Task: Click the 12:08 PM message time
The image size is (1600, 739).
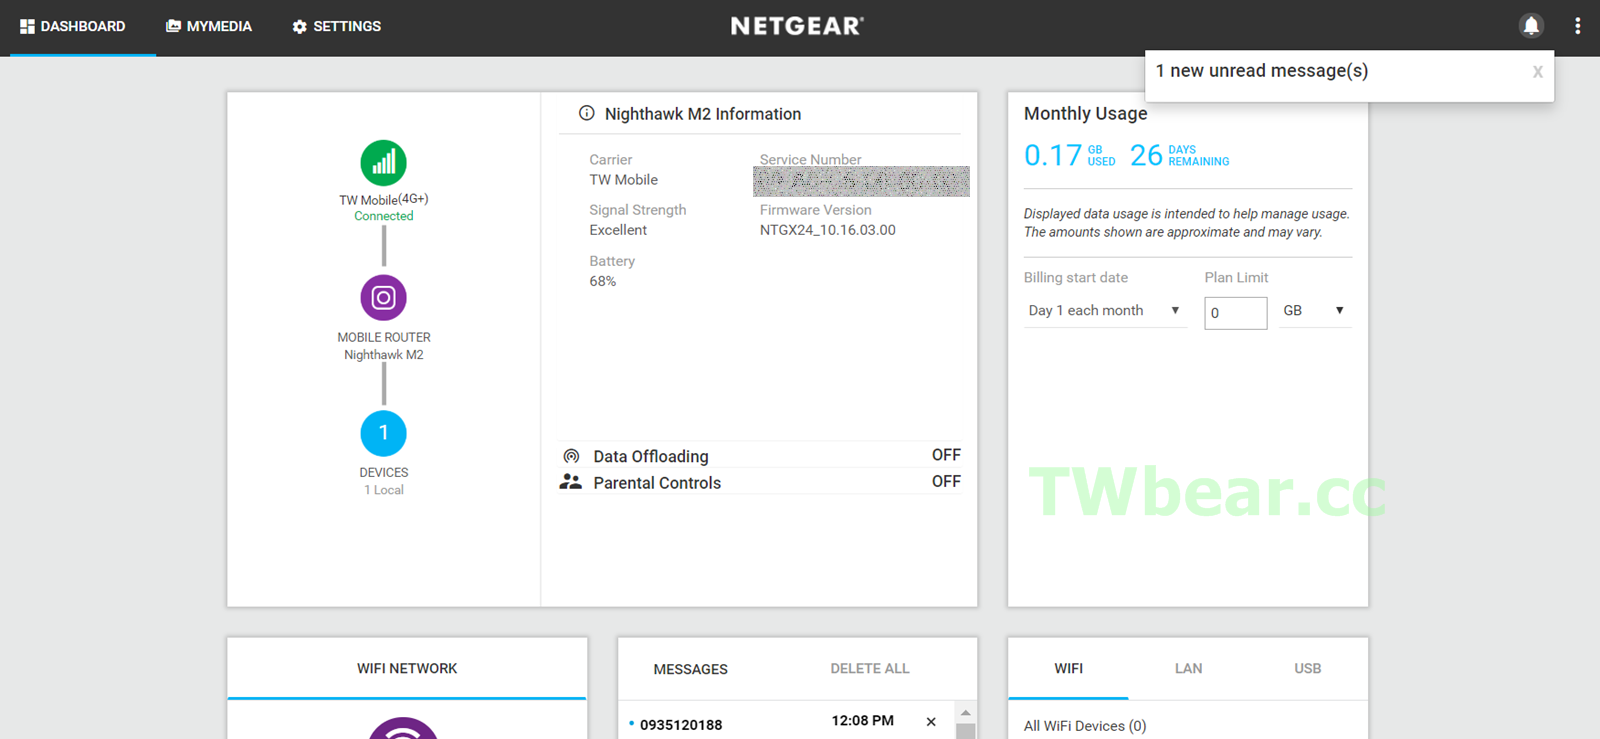Action: click(862, 720)
